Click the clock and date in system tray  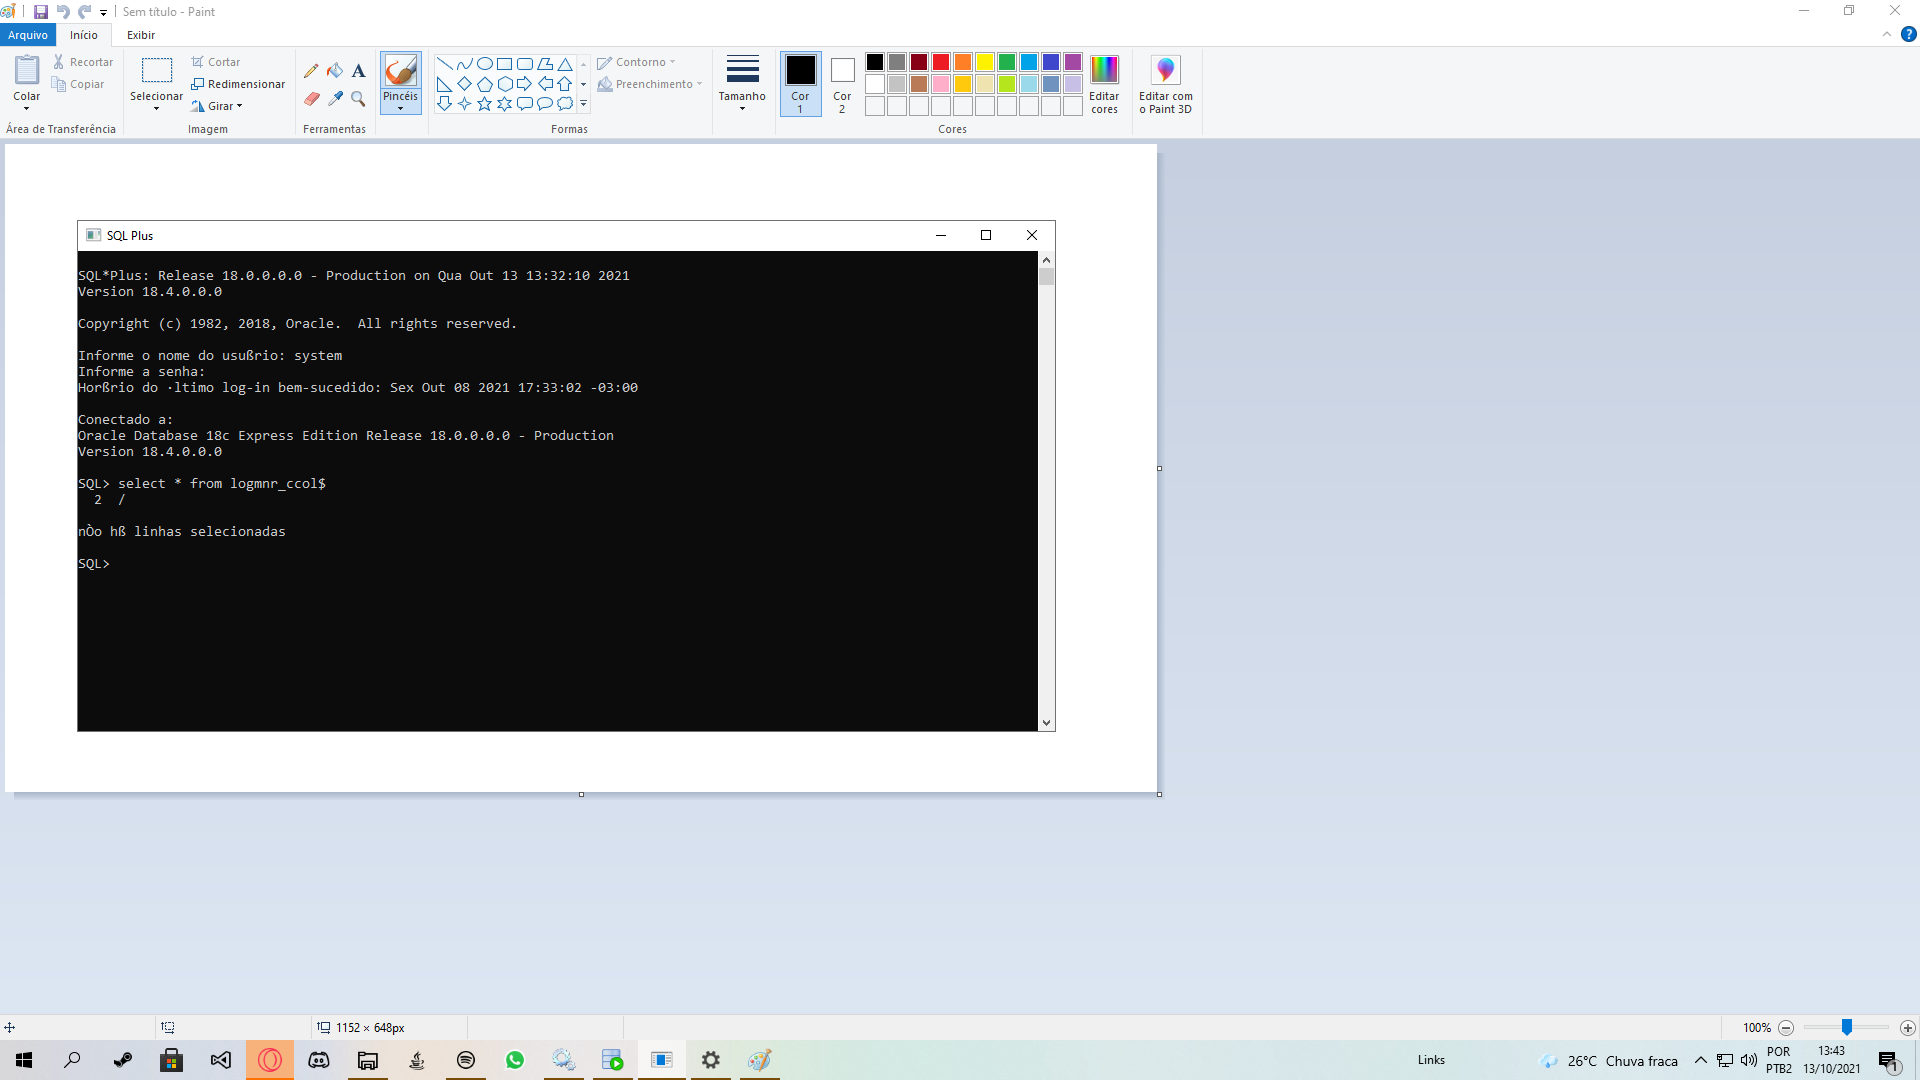[1832, 1060]
